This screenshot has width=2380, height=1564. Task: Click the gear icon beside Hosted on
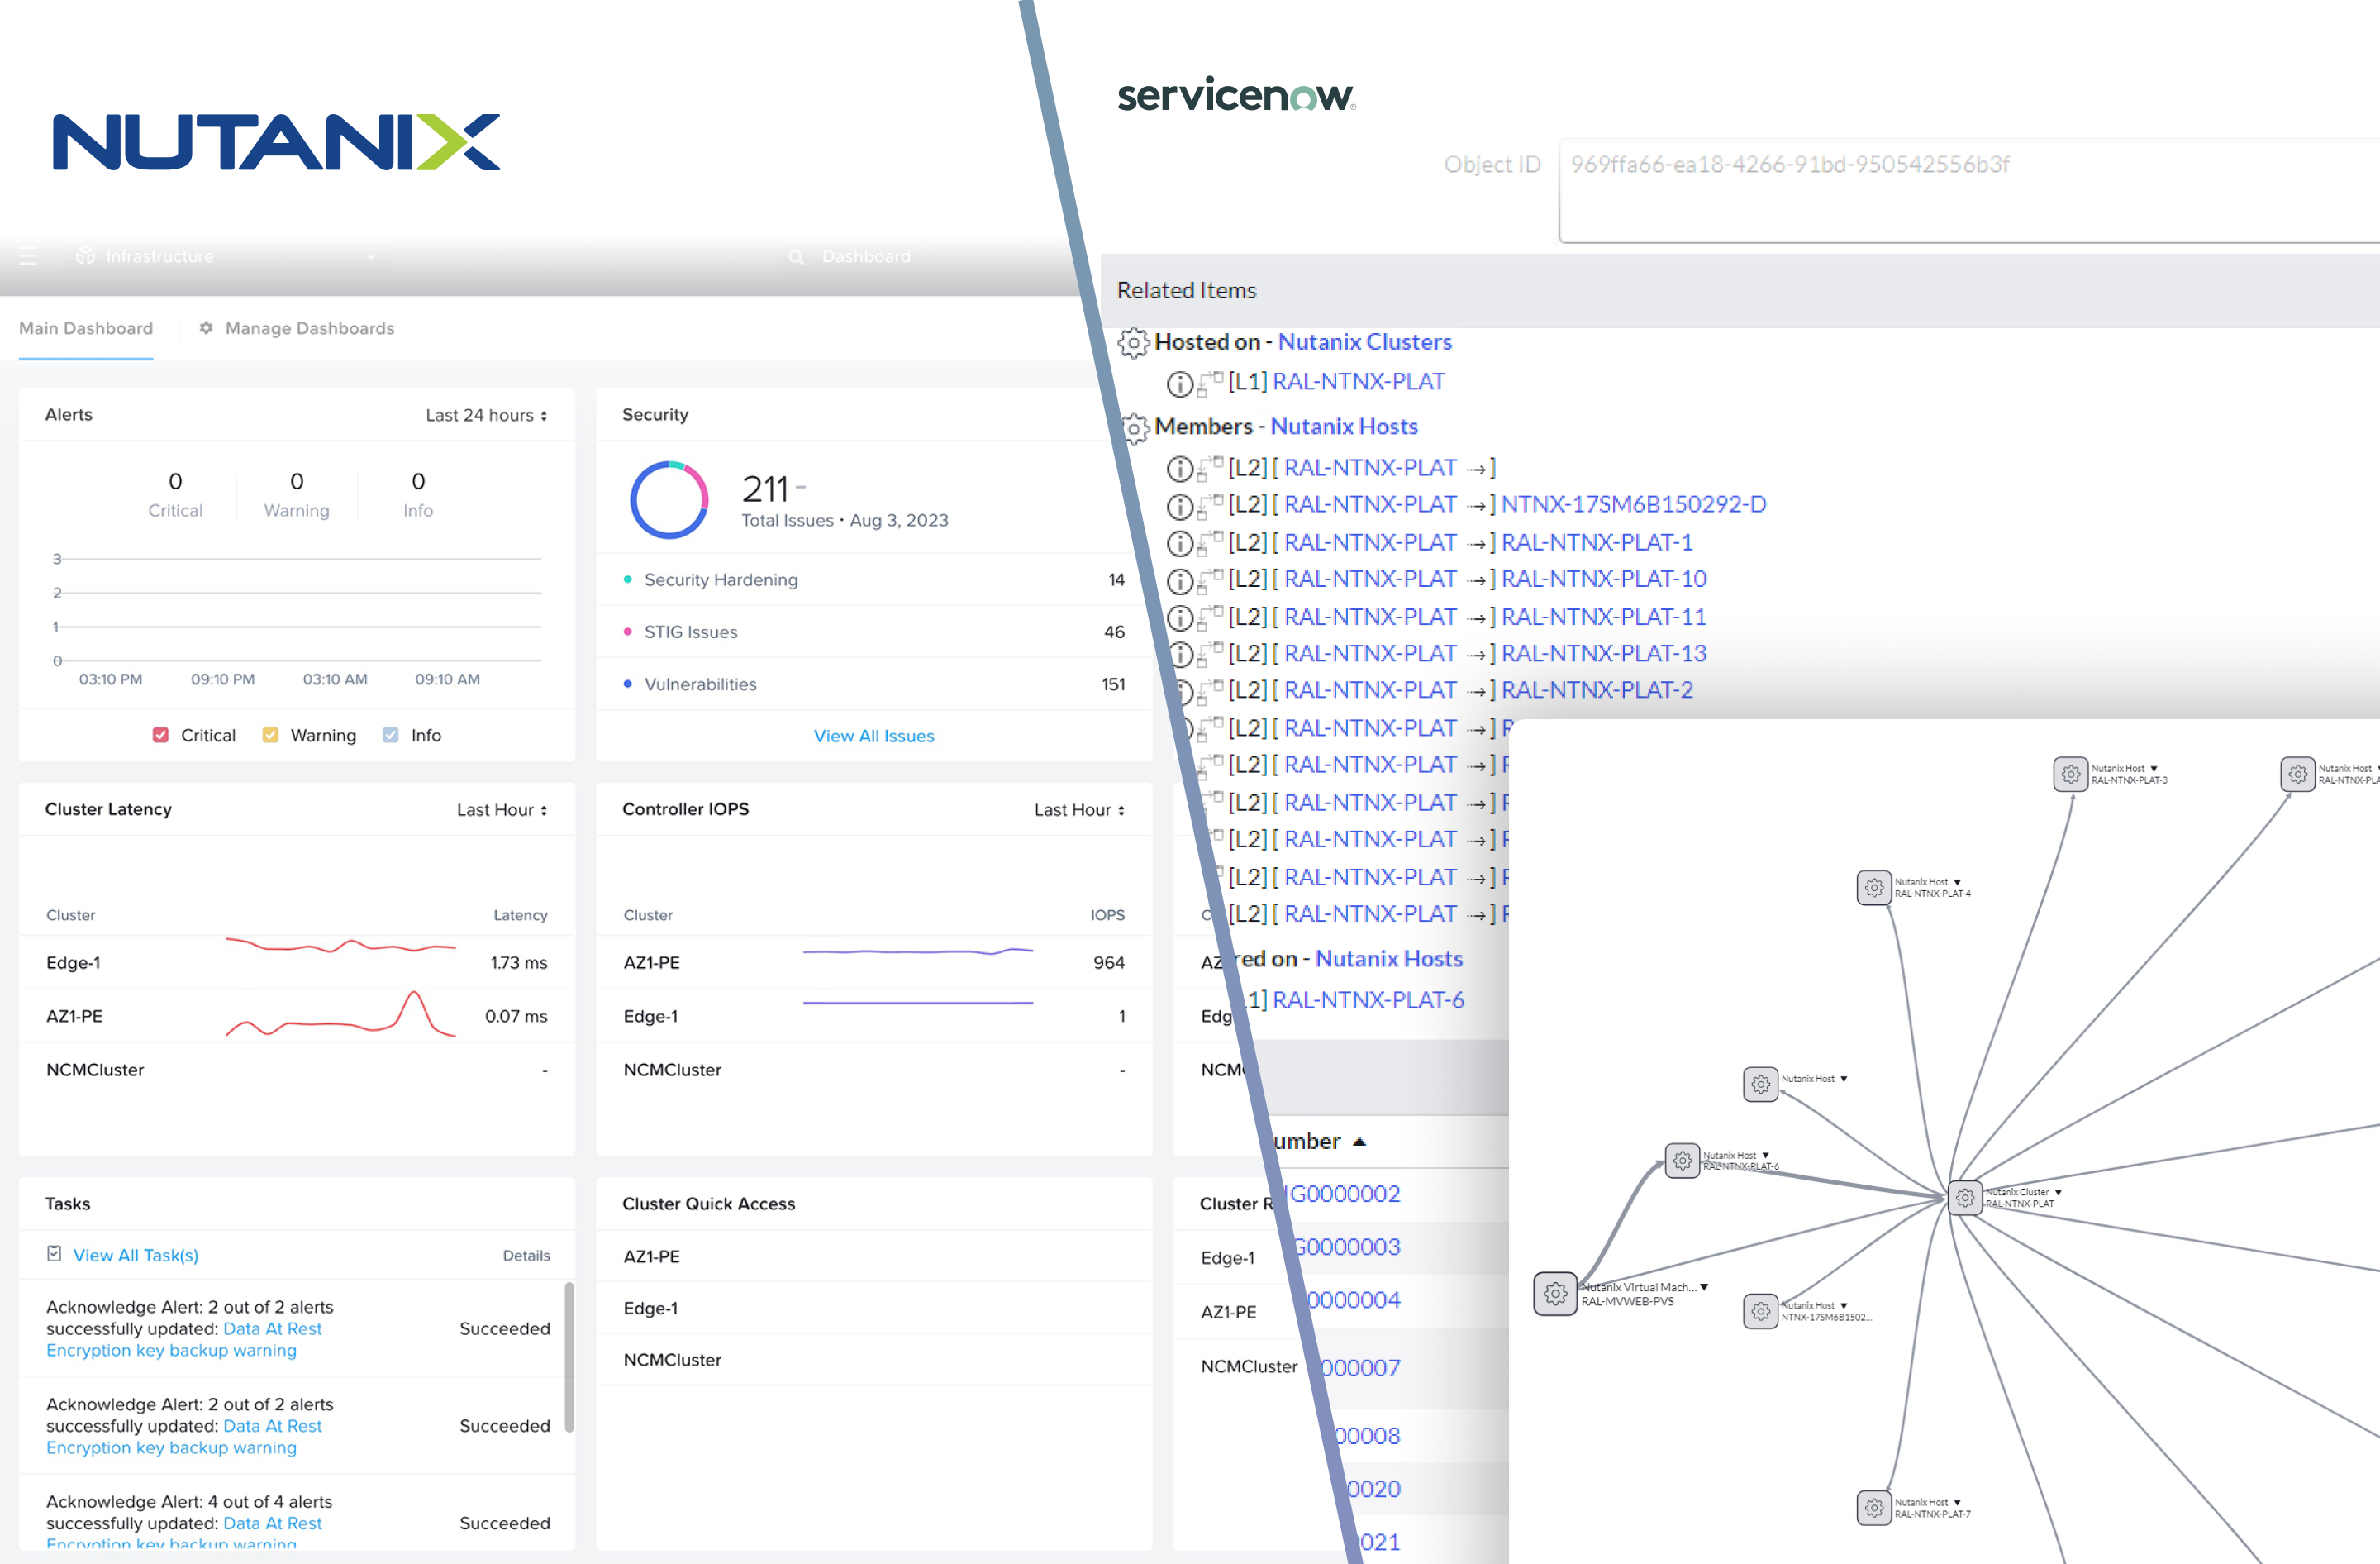1133,343
